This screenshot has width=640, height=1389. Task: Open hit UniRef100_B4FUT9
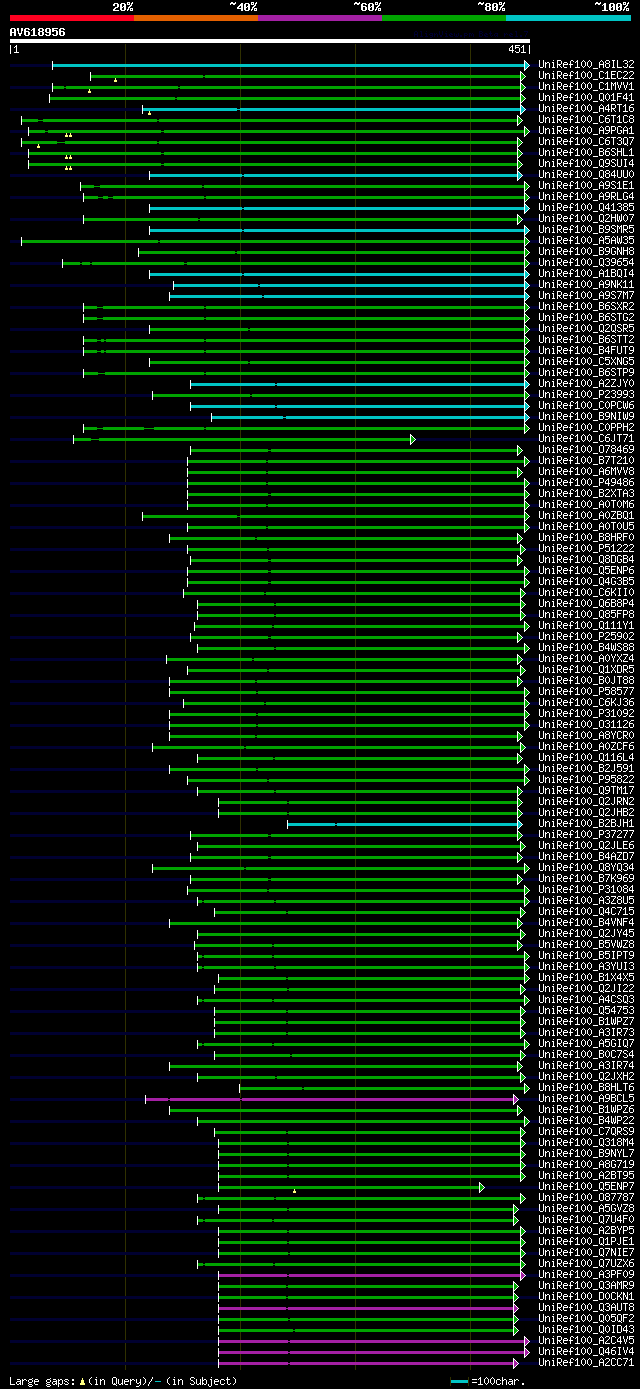pyautogui.click(x=586, y=351)
